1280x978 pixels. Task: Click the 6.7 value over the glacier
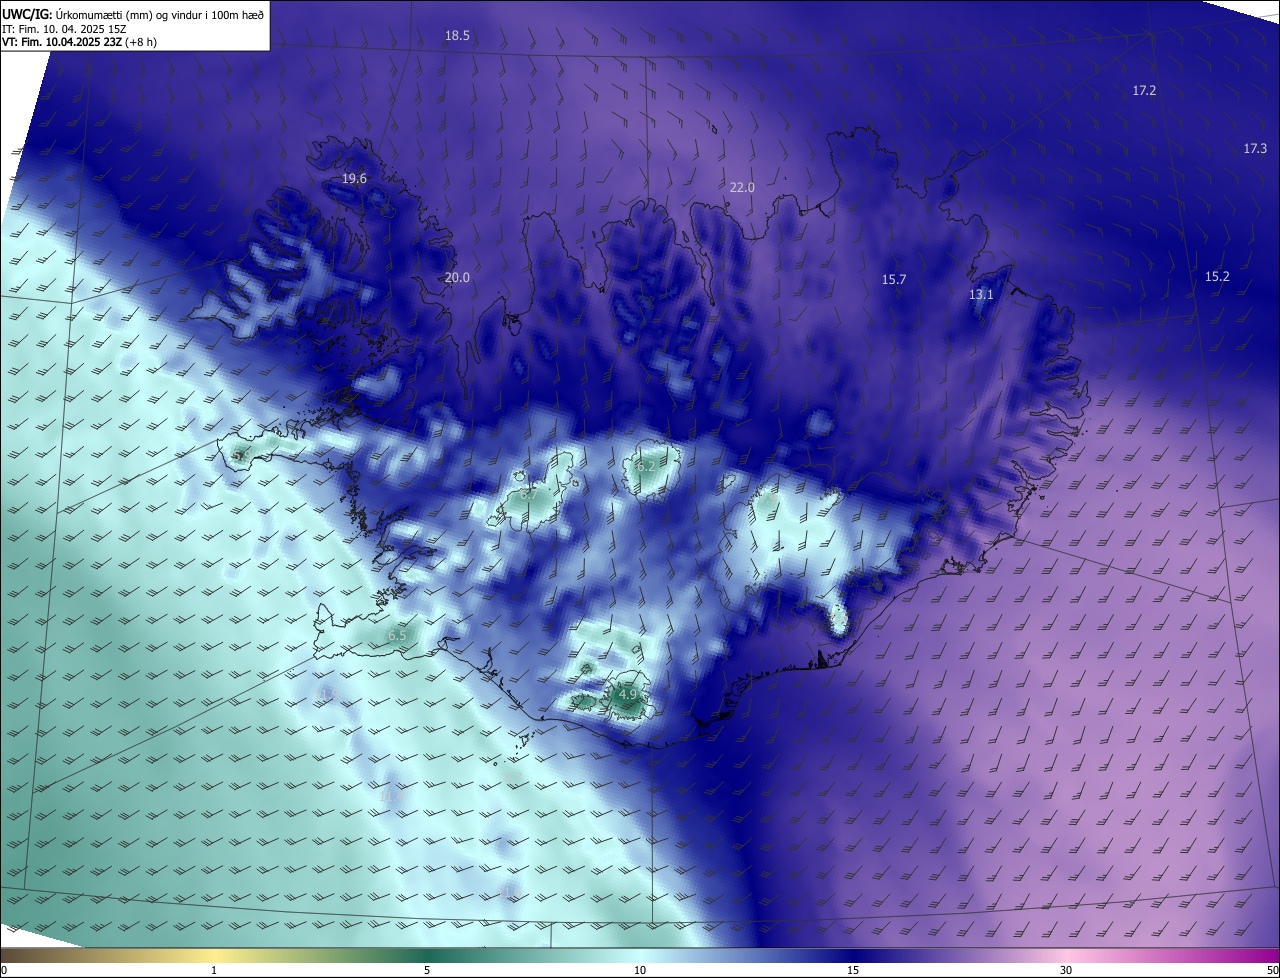coord(529,494)
